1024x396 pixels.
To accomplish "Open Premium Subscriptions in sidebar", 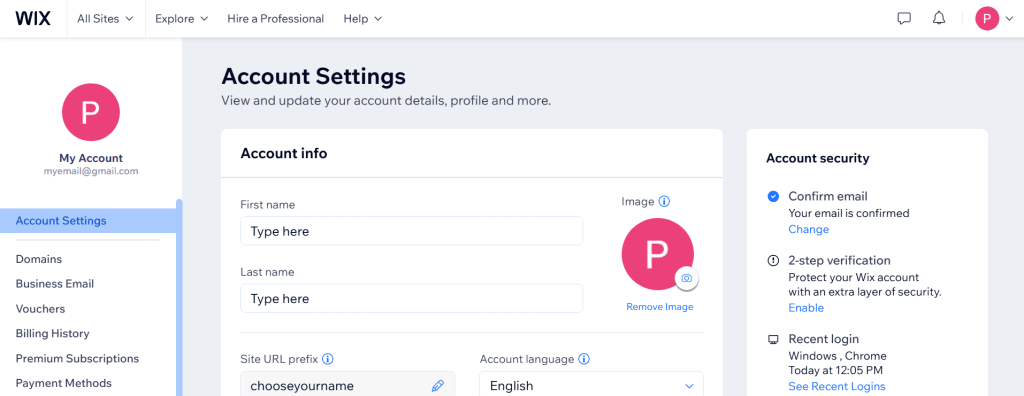I will click(77, 358).
